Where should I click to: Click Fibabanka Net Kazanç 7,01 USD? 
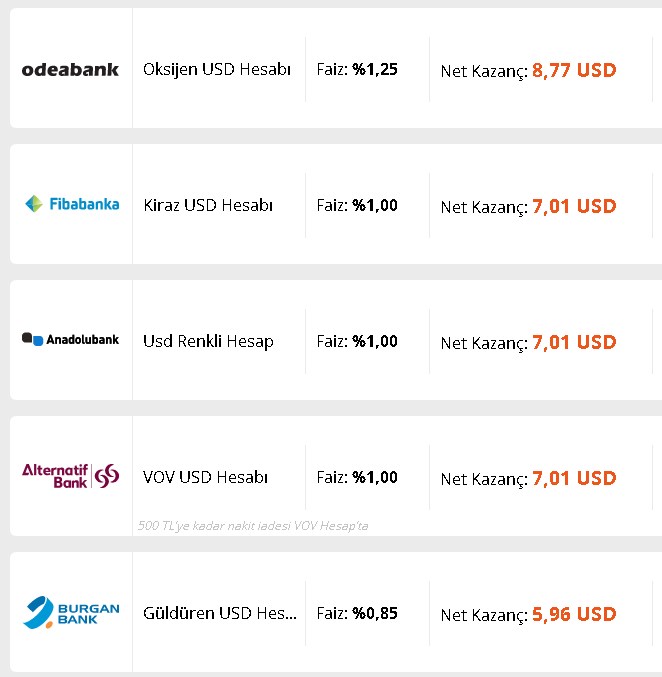click(574, 206)
